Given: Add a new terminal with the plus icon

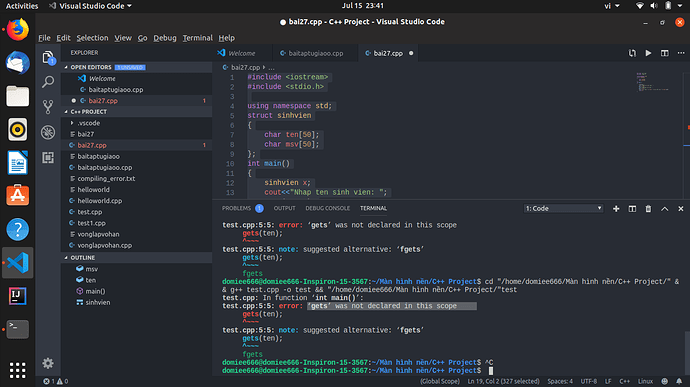Looking at the screenshot, I should click(x=616, y=209).
